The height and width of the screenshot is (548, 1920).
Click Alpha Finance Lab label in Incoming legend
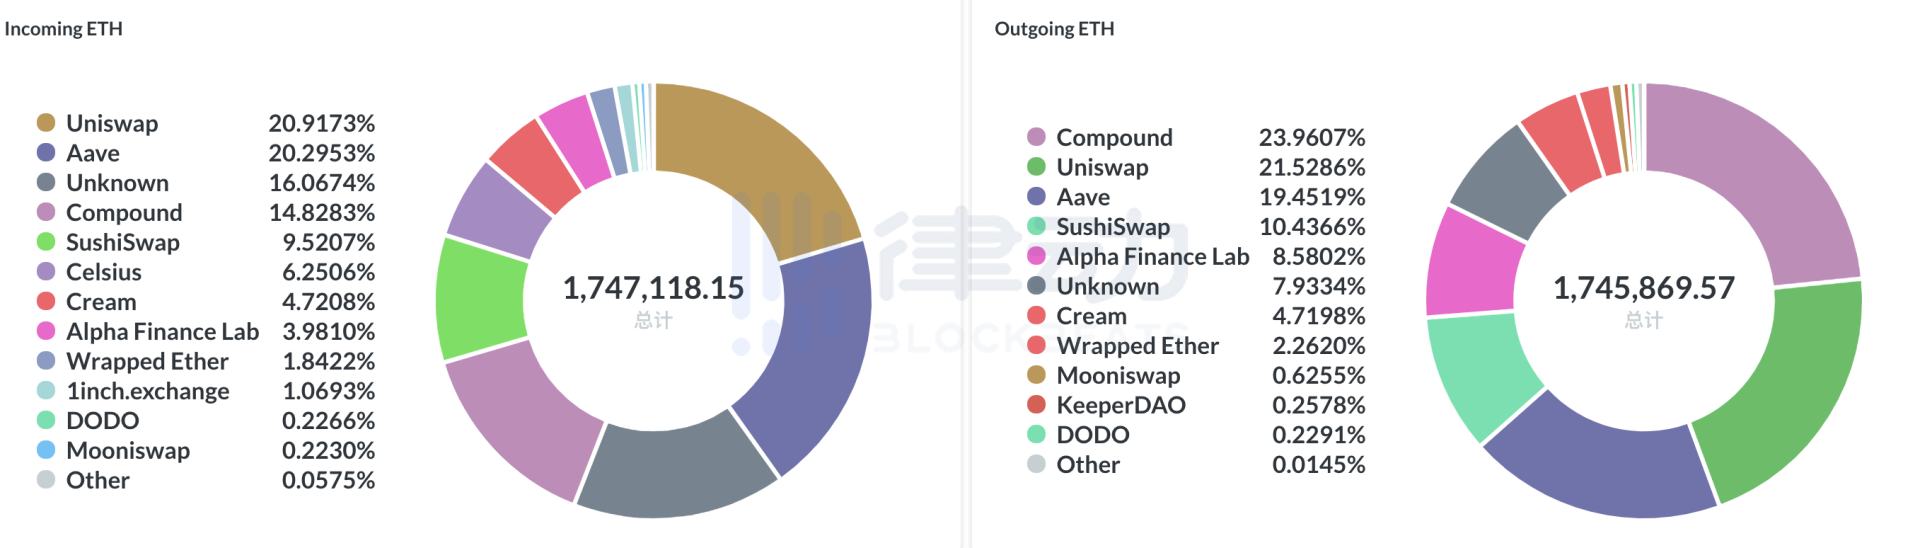coord(162,332)
